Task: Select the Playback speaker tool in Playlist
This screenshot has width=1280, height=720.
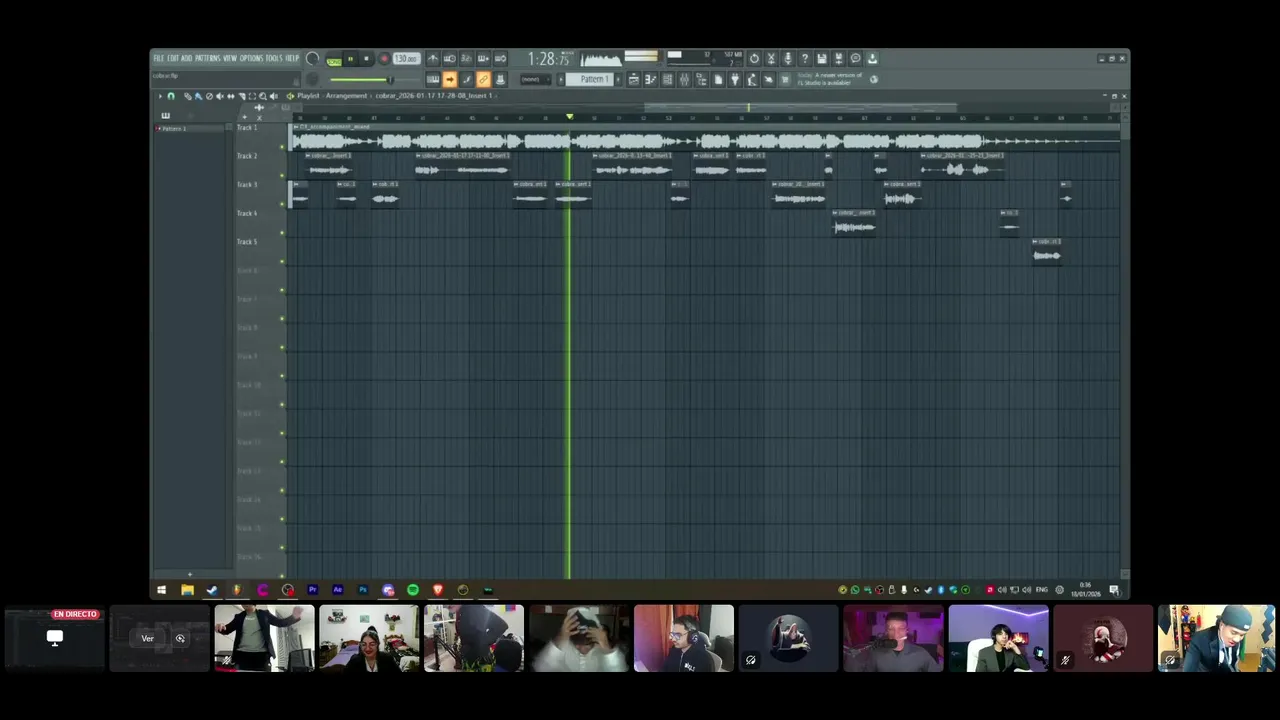Action: (274, 96)
